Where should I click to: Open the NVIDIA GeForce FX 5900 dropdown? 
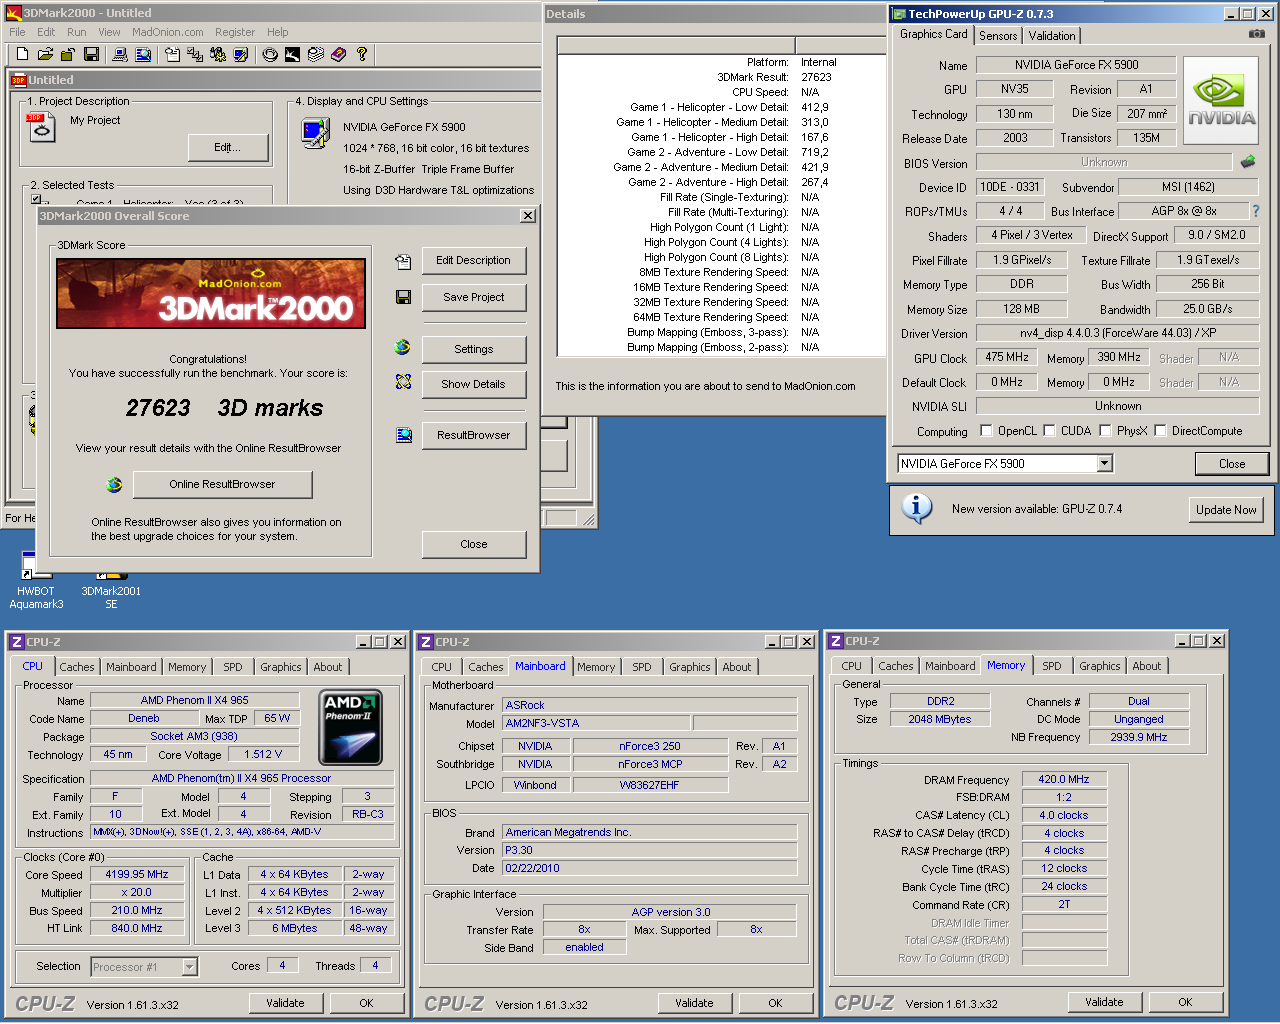click(1104, 463)
